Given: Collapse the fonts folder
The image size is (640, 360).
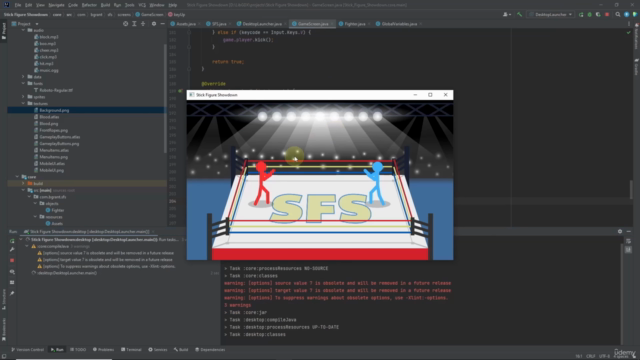Looking at the screenshot, I should [23, 83].
